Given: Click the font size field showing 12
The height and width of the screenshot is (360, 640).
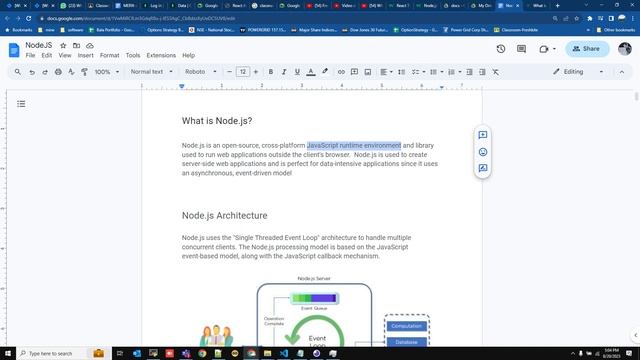Looking at the screenshot, I should click(243, 72).
